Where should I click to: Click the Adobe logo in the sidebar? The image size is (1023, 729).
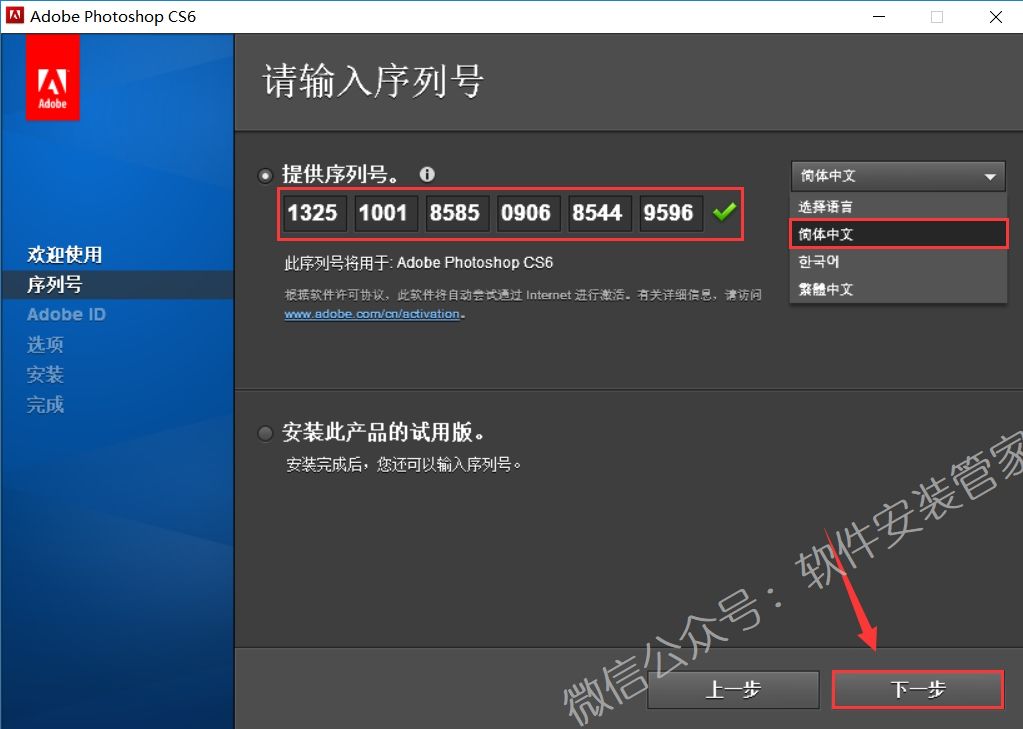tap(51, 76)
